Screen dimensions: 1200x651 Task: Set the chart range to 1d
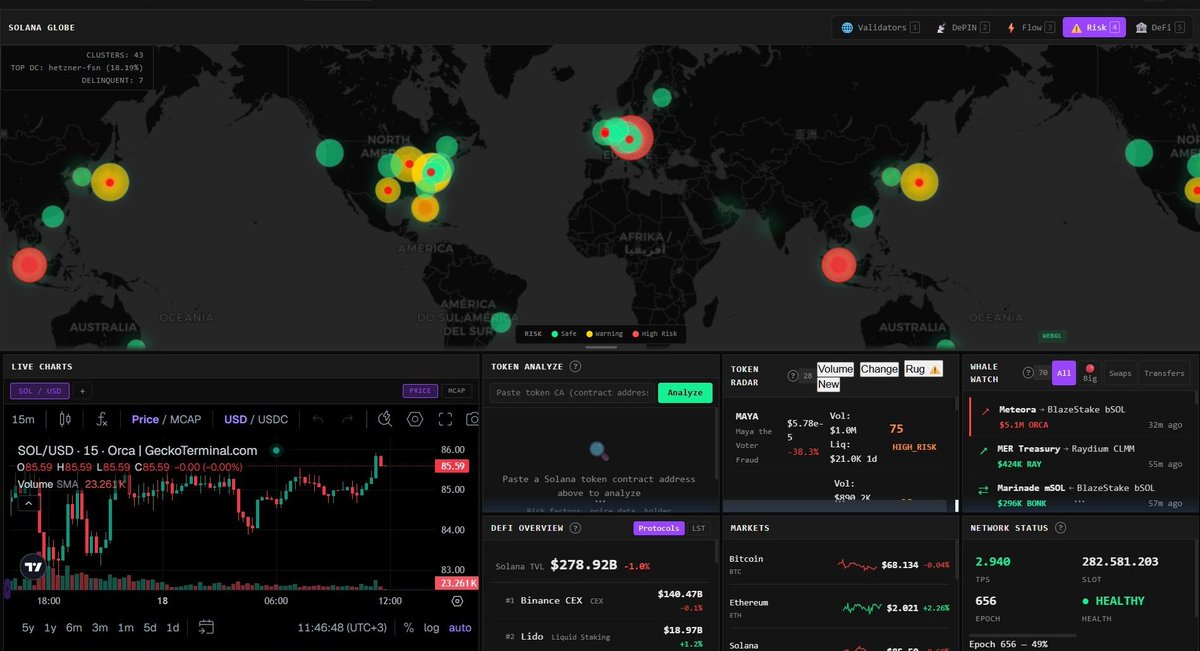tap(173, 628)
